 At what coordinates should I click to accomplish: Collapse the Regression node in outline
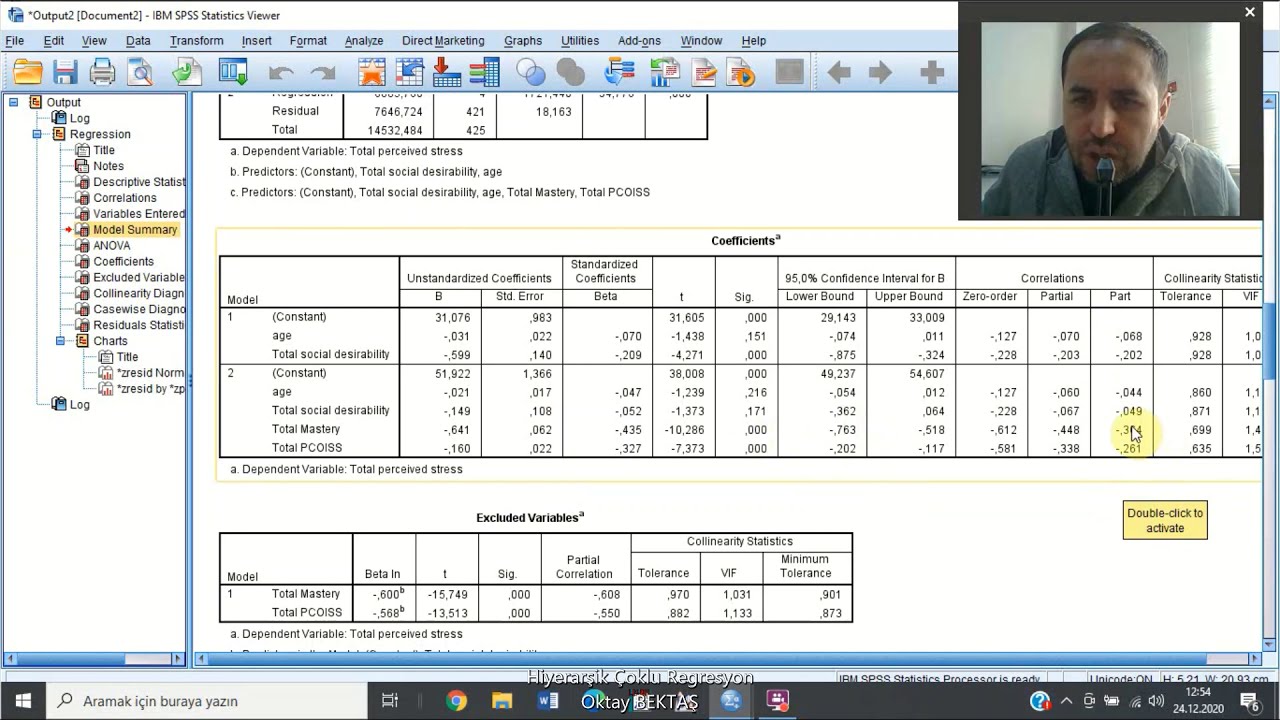coord(37,134)
